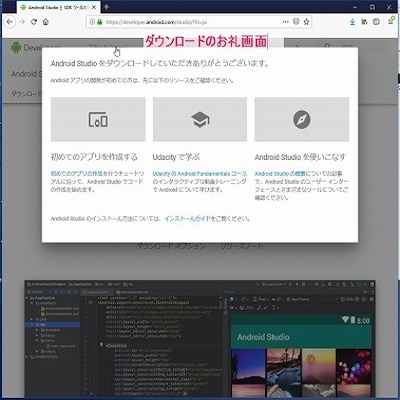
Task: Show site information icon in address bar
Action: (x=92, y=22)
